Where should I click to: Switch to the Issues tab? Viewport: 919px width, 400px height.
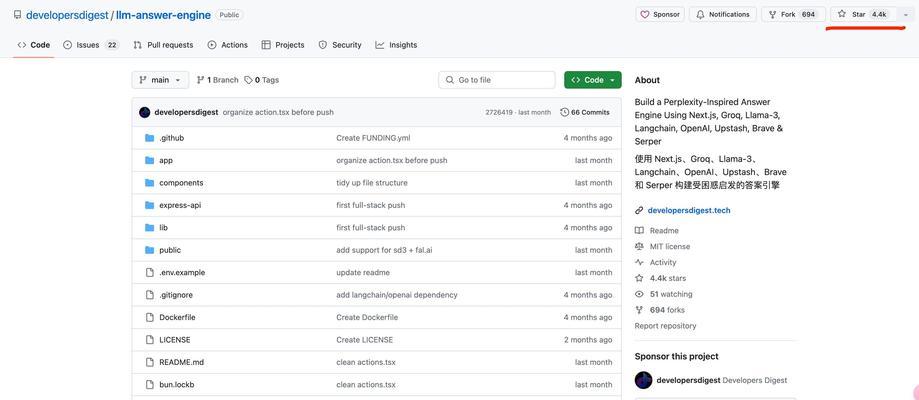(91, 45)
